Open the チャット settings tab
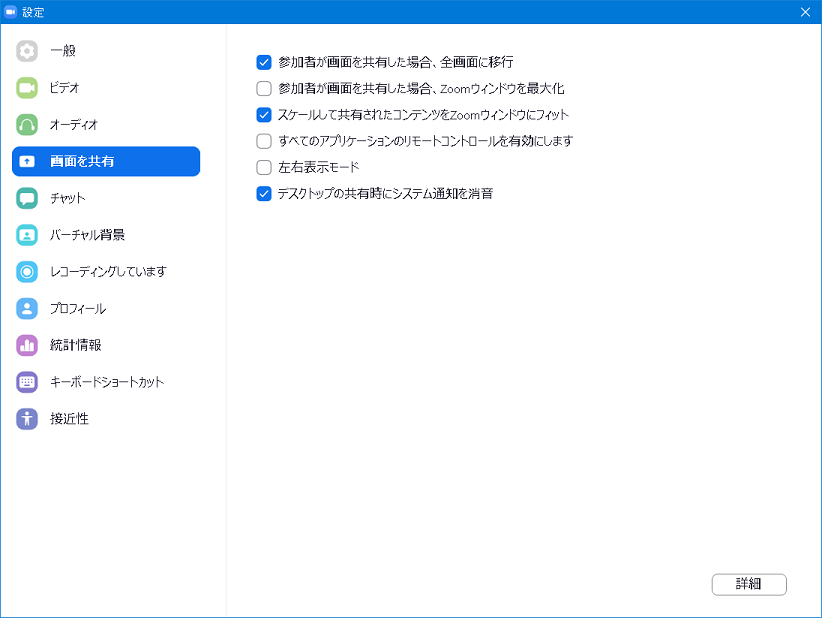 pyautogui.click(x=106, y=198)
